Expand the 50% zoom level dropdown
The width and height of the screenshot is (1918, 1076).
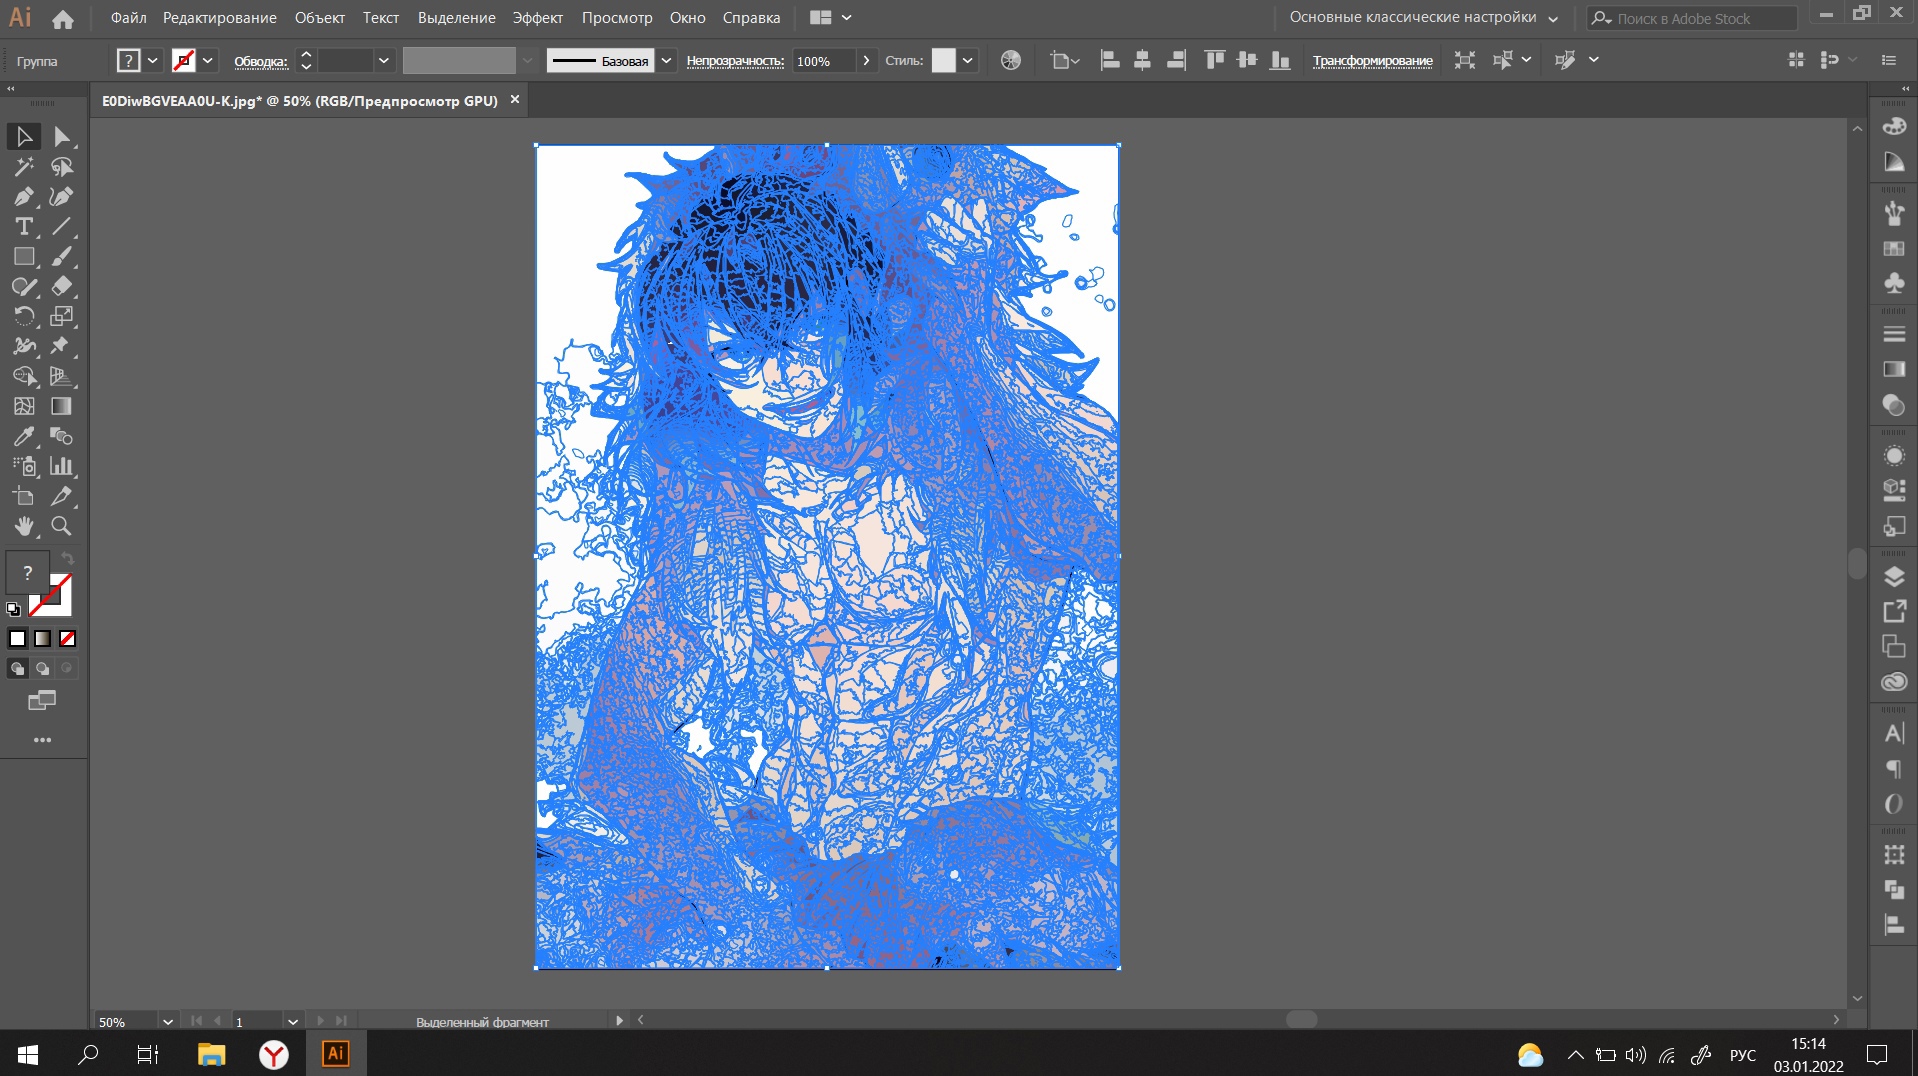pyautogui.click(x=168, y=1022)
